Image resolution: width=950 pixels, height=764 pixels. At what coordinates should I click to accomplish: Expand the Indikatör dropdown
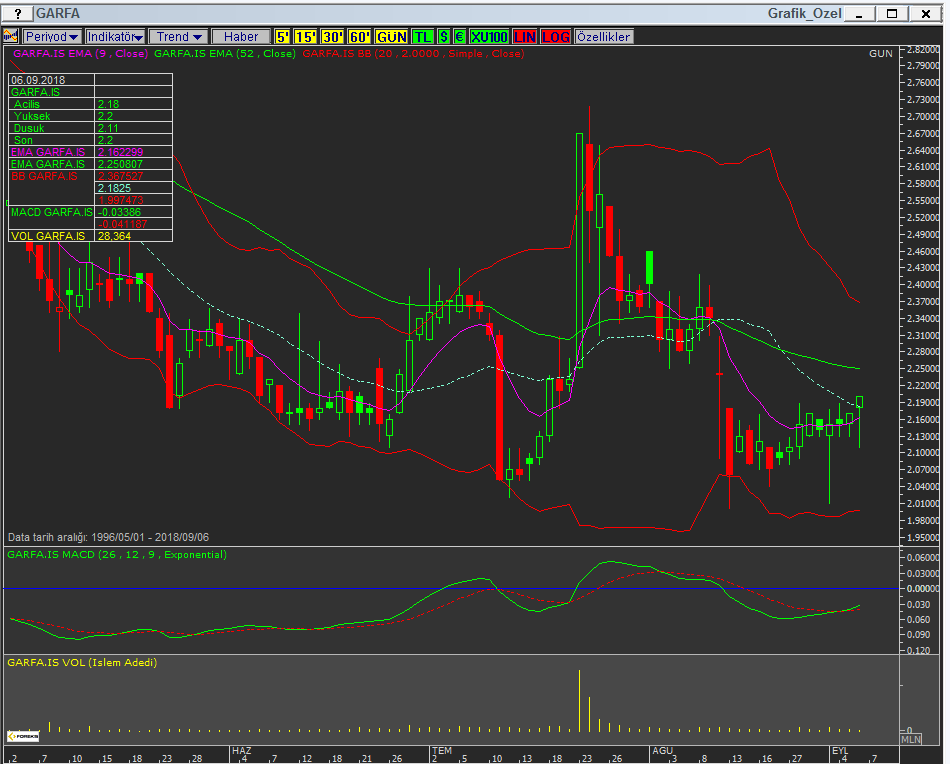coord(115,36)
